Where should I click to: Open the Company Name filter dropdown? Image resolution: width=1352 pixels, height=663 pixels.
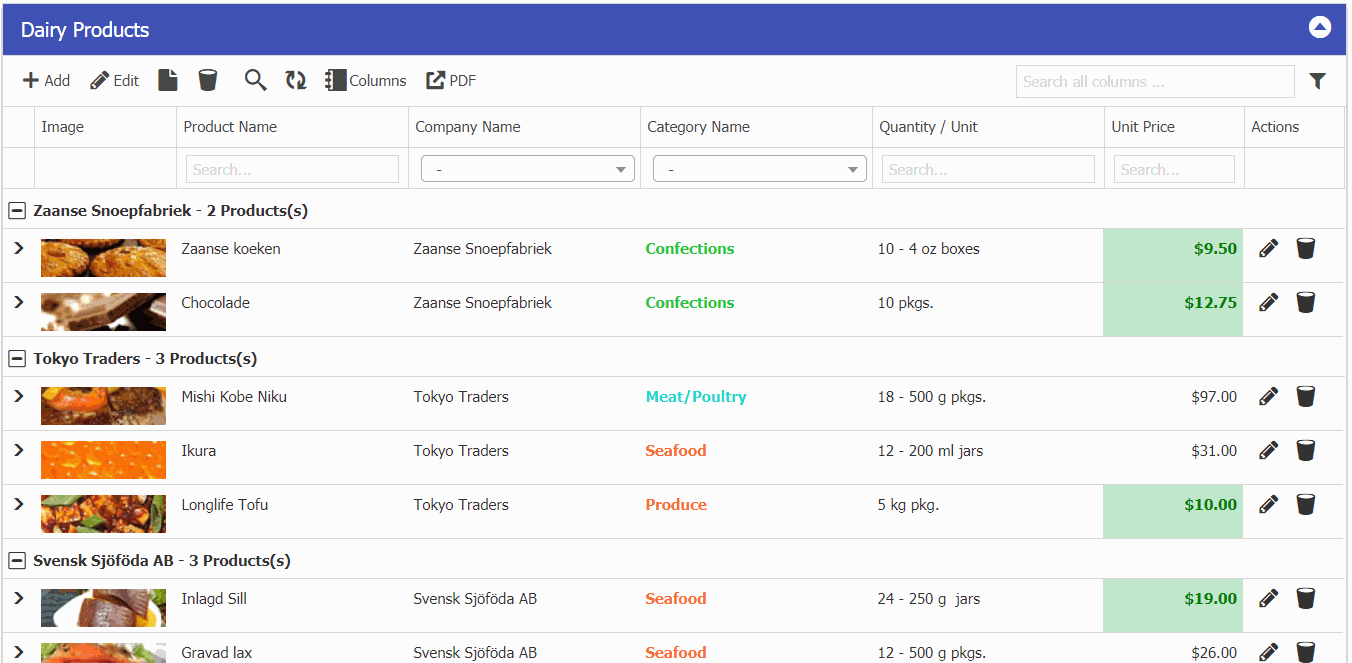(x=528, y=170)
